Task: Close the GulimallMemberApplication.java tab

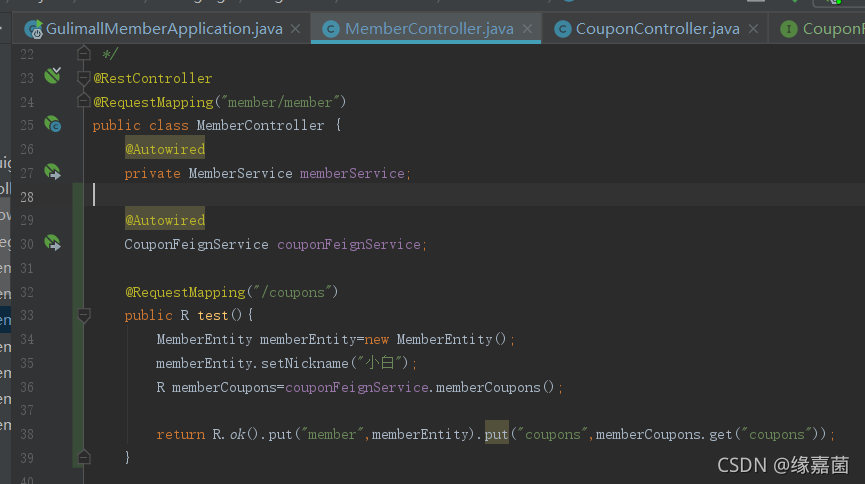Action: (x=296, y=29)
